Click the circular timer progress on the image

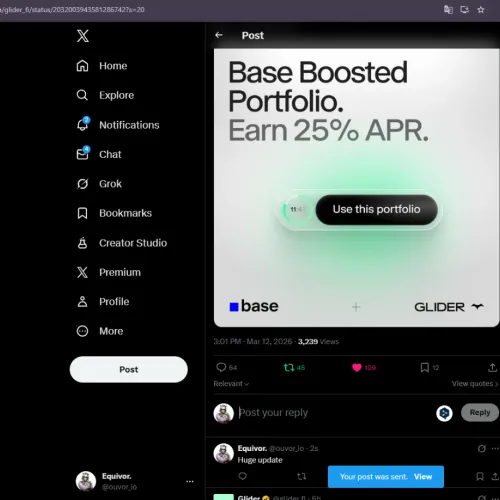click(297, 210)
